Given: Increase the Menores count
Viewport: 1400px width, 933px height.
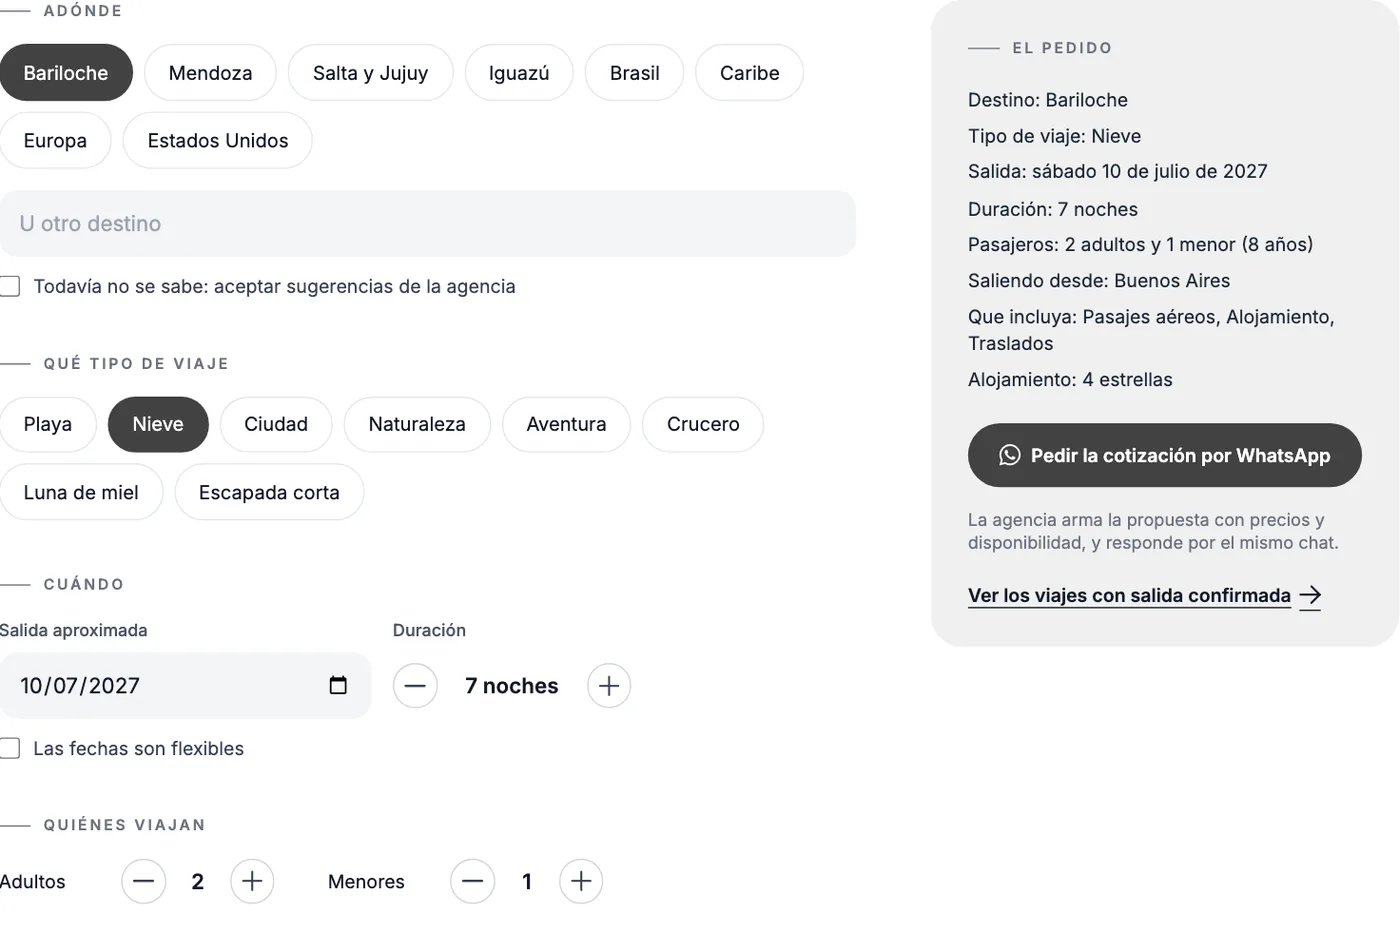Looking at the screenshot, I should pos(581,881).
